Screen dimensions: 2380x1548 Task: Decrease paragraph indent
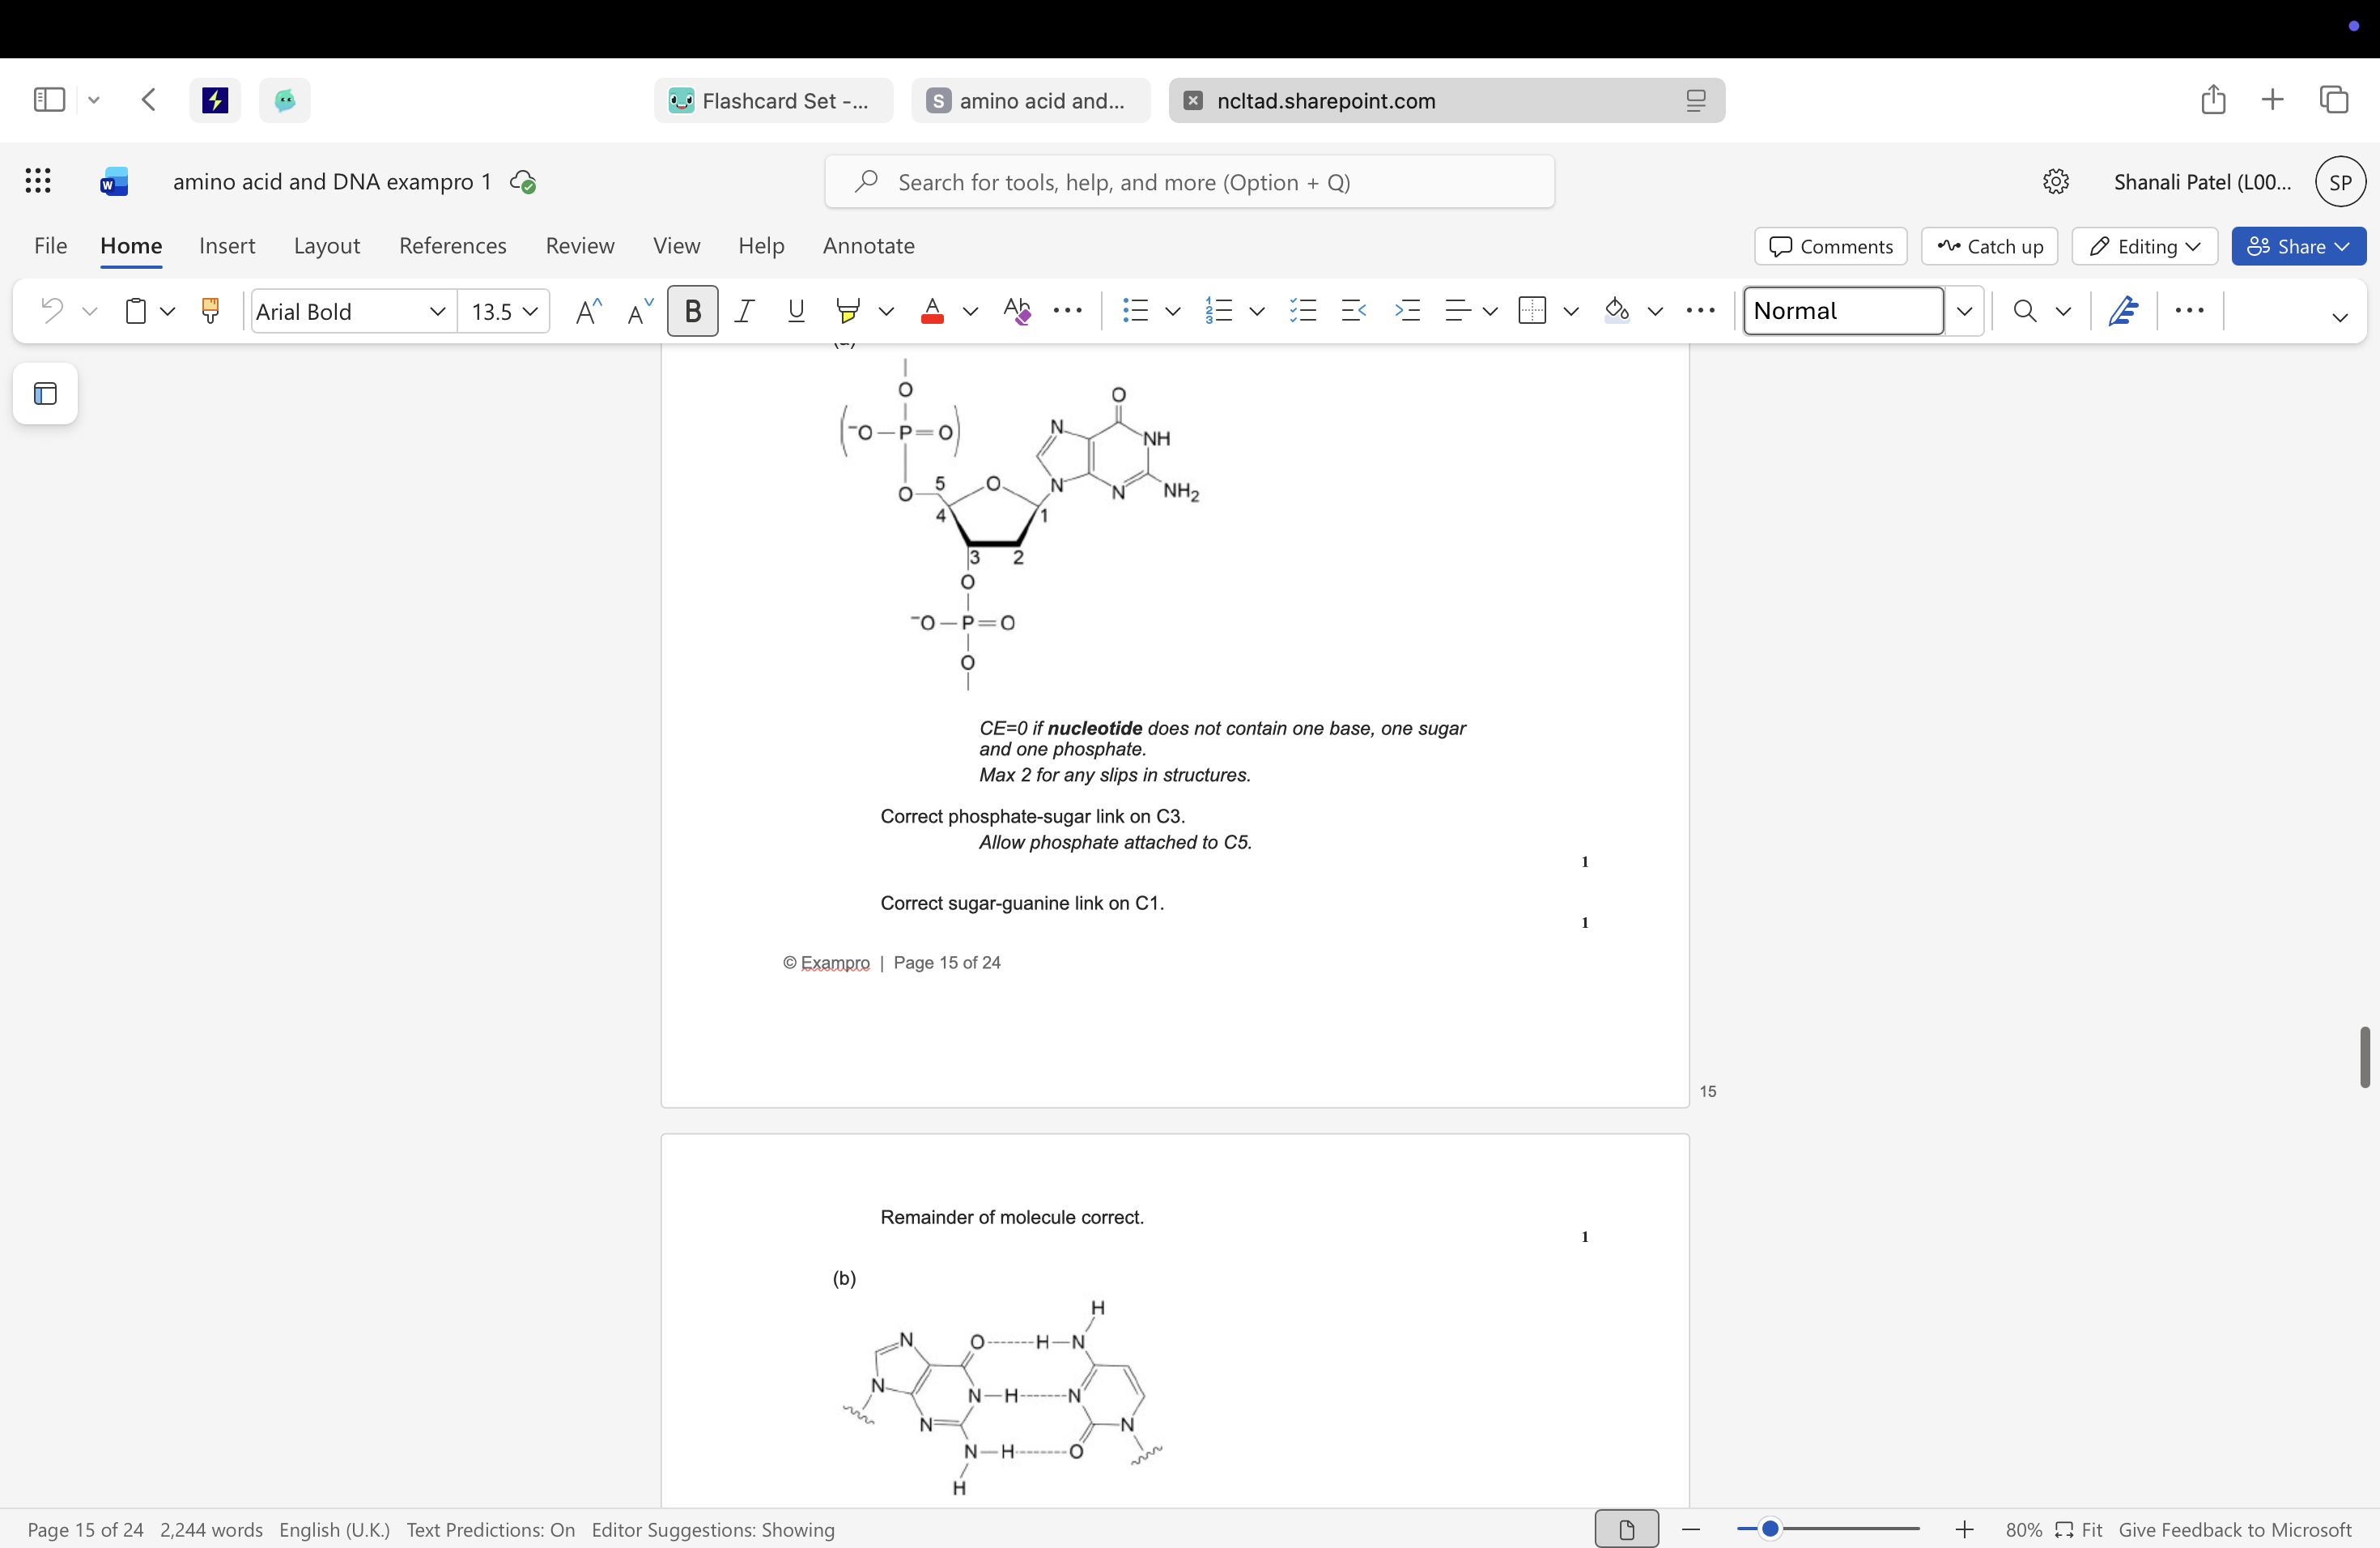[1354, 311]
